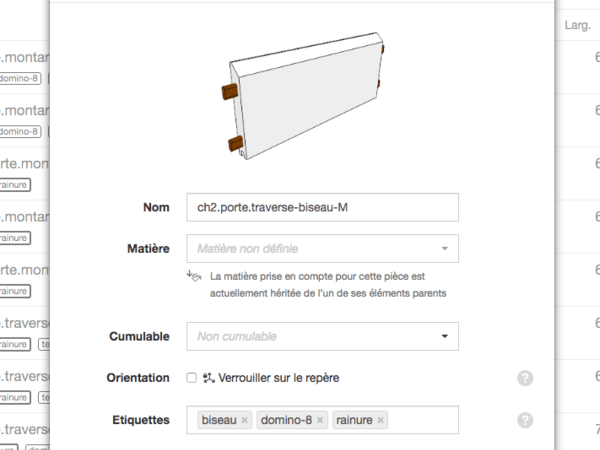Click the Matière dropdown arrow
This screenshot has height=450, width=600.
pos(444,248)
